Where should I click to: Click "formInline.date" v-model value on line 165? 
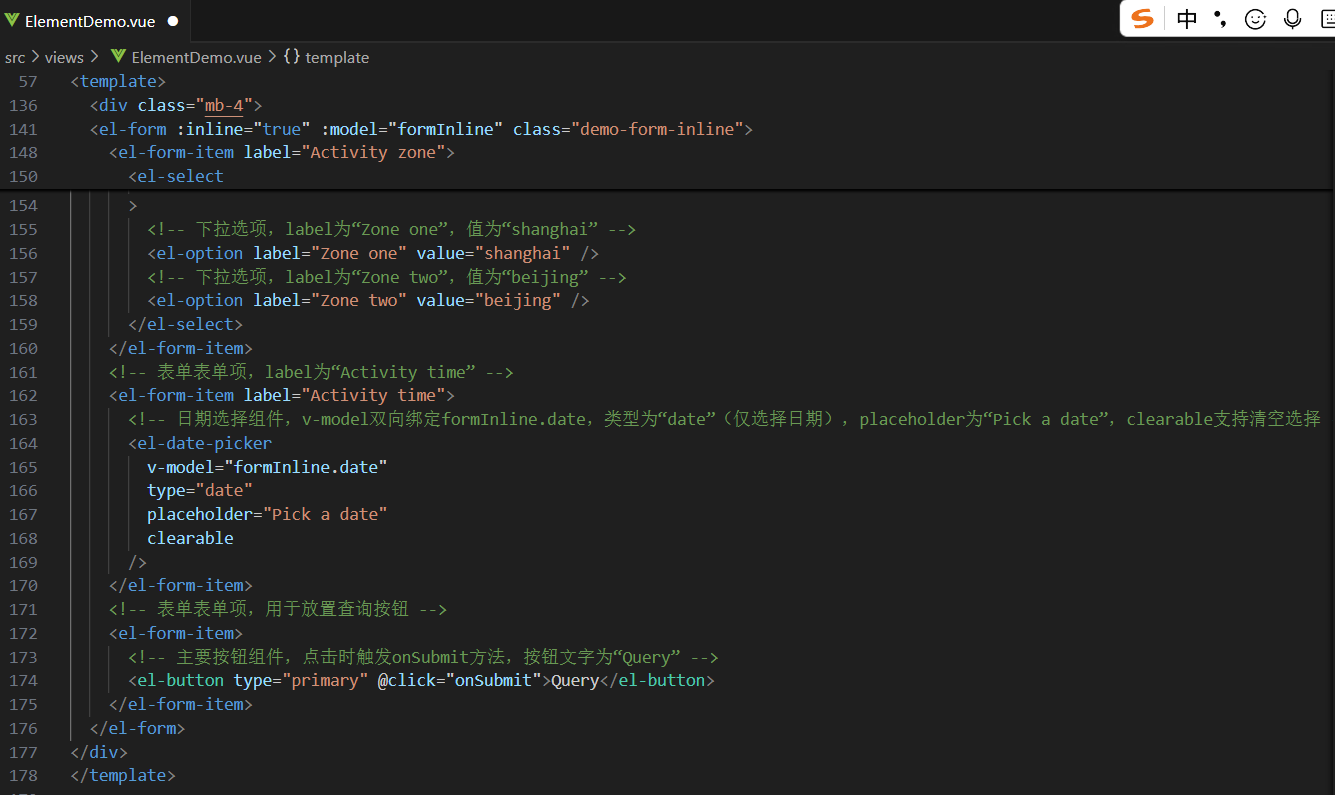(x=306, y=467)
